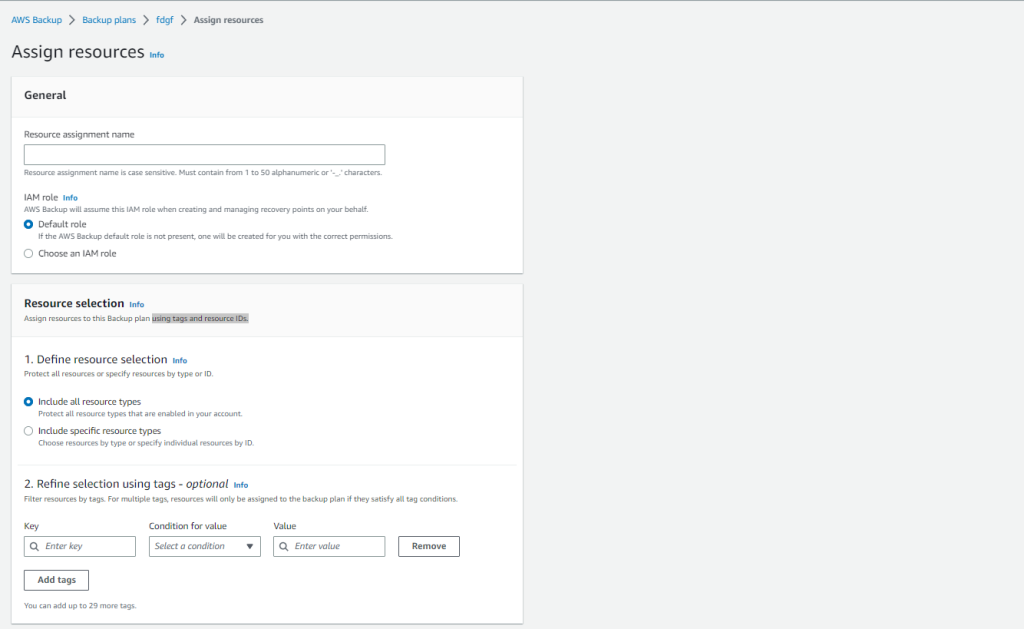
Task: Click search icon in the Value field
Action: tap(284, 546)
